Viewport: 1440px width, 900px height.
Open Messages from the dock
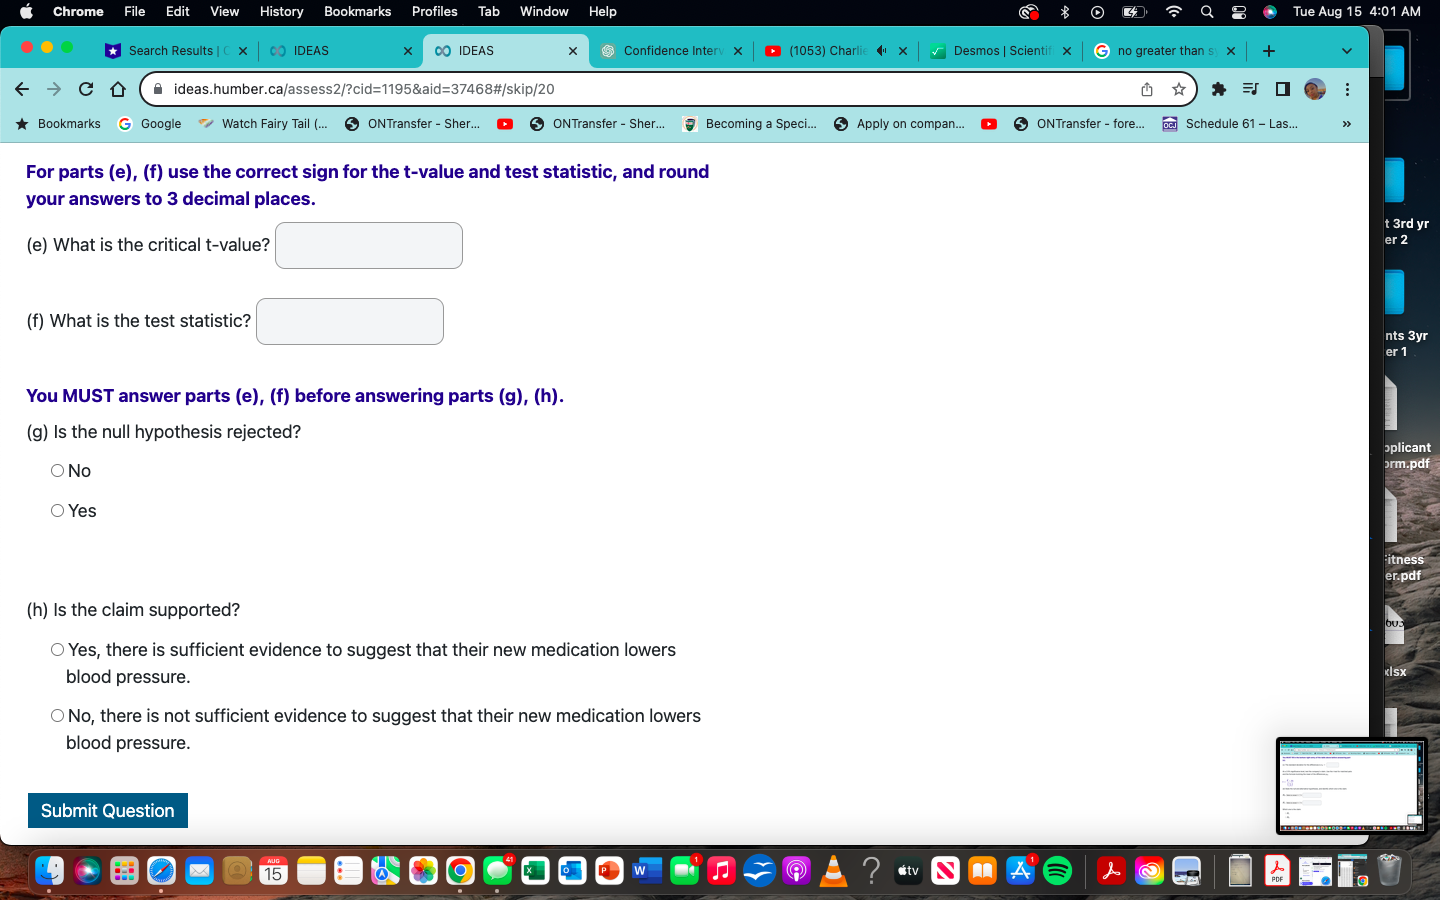pyautogui.click(x=497, y=871)
